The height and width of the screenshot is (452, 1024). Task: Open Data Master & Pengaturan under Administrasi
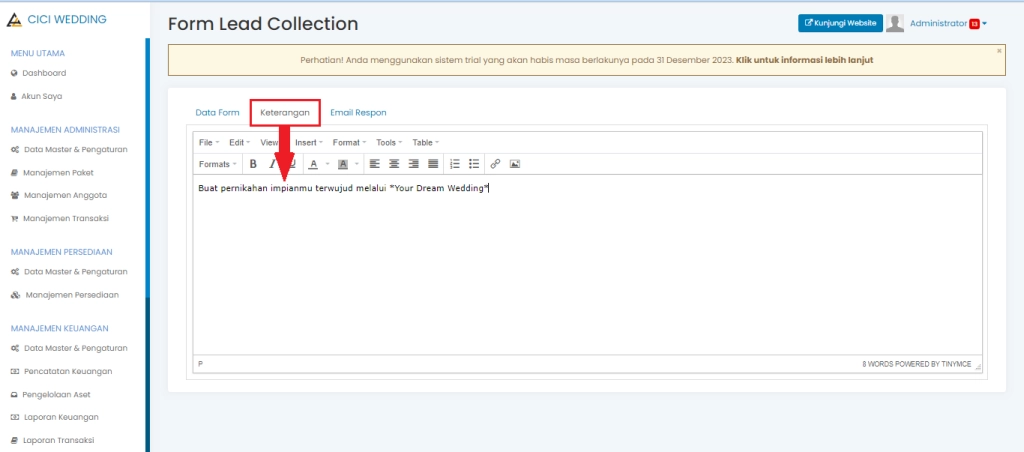(76, 149)
